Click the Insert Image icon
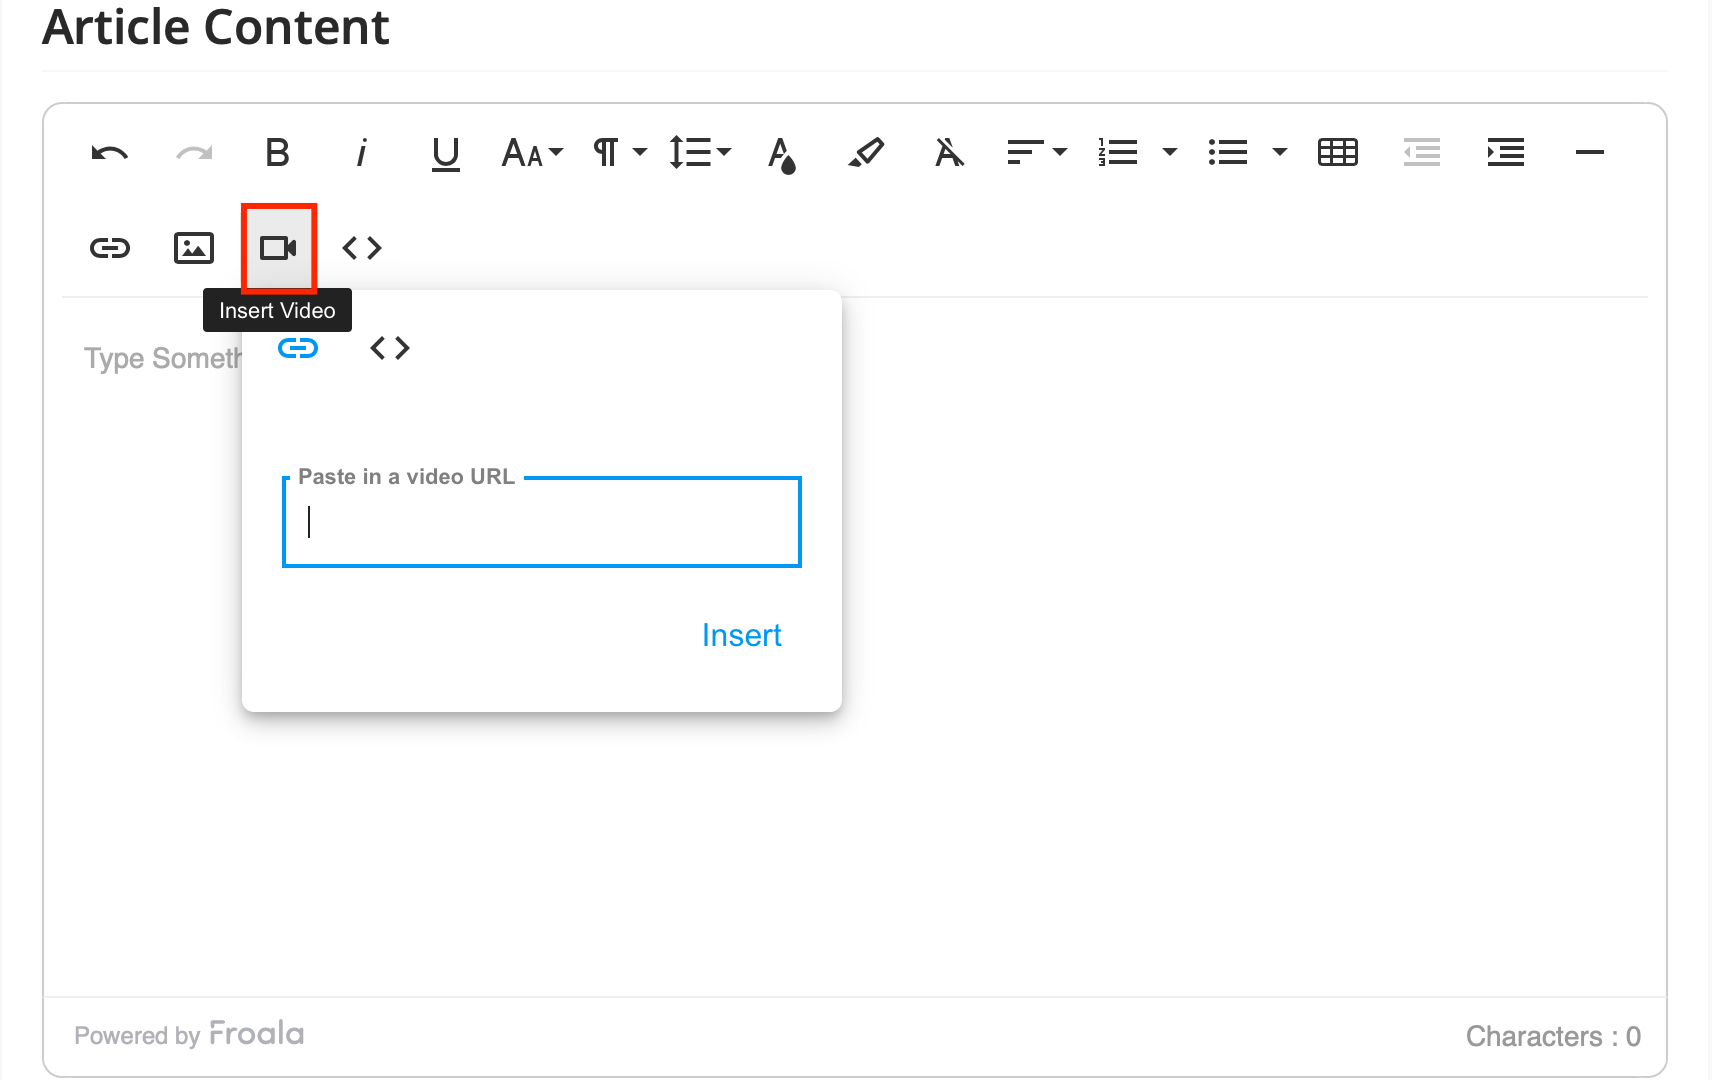The height and width of the screenshot is (1080, 1712). pos(194,248)
